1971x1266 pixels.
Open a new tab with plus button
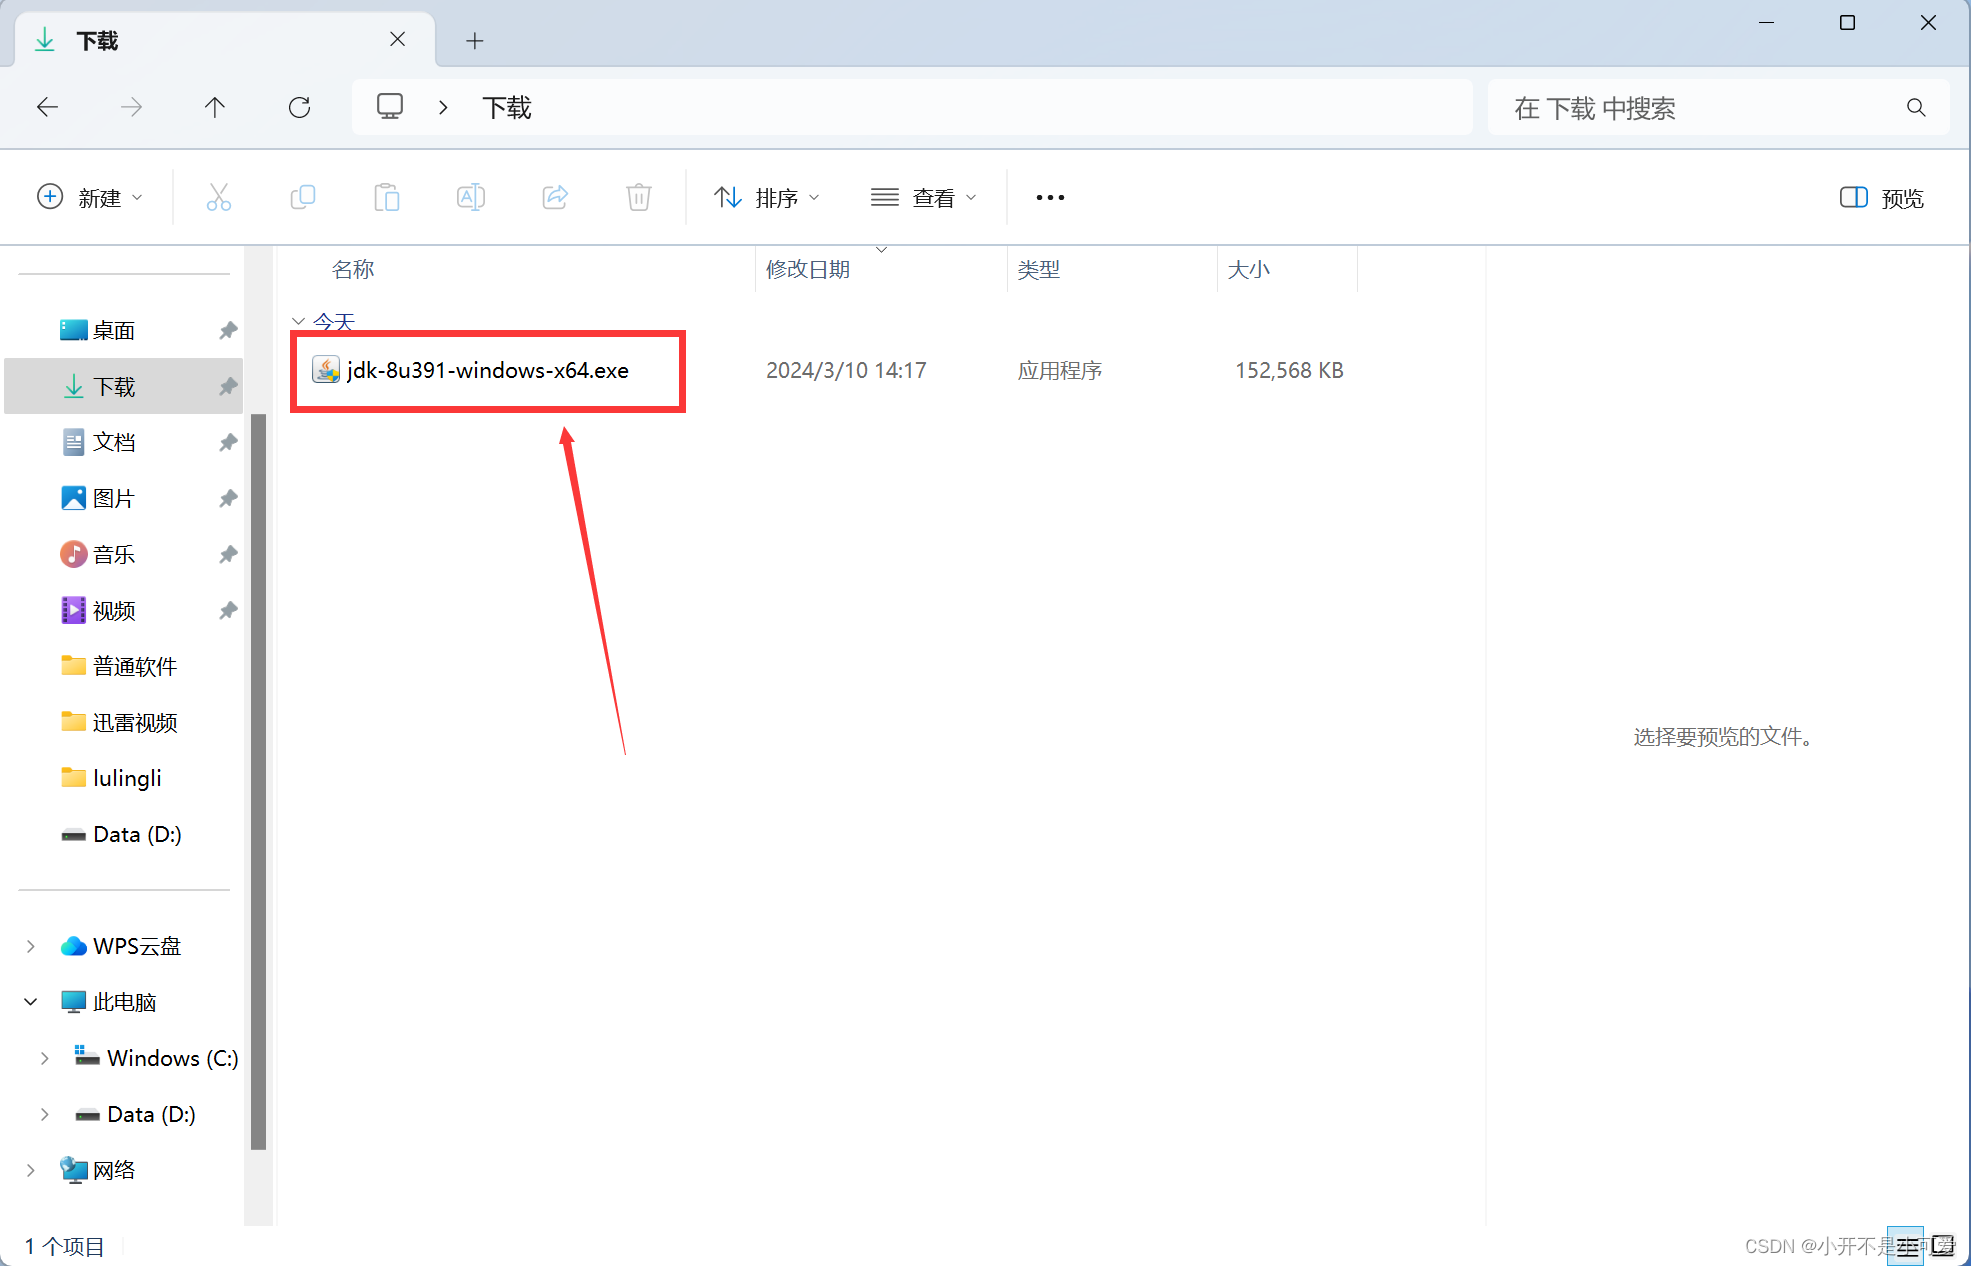click(475, 41)
